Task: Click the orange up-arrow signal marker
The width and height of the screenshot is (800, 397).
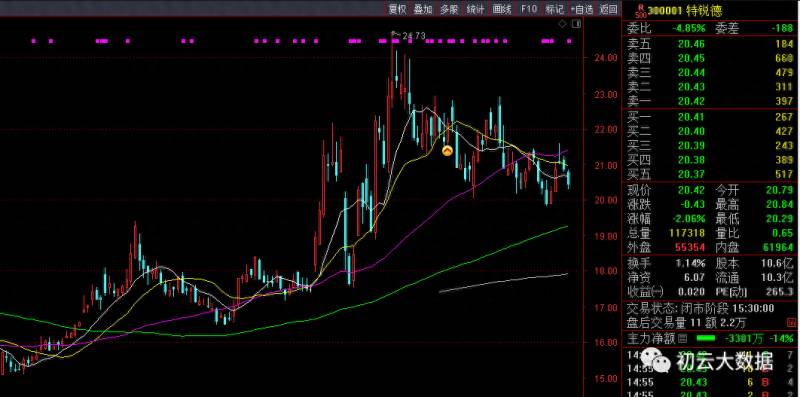Action: 447,151
